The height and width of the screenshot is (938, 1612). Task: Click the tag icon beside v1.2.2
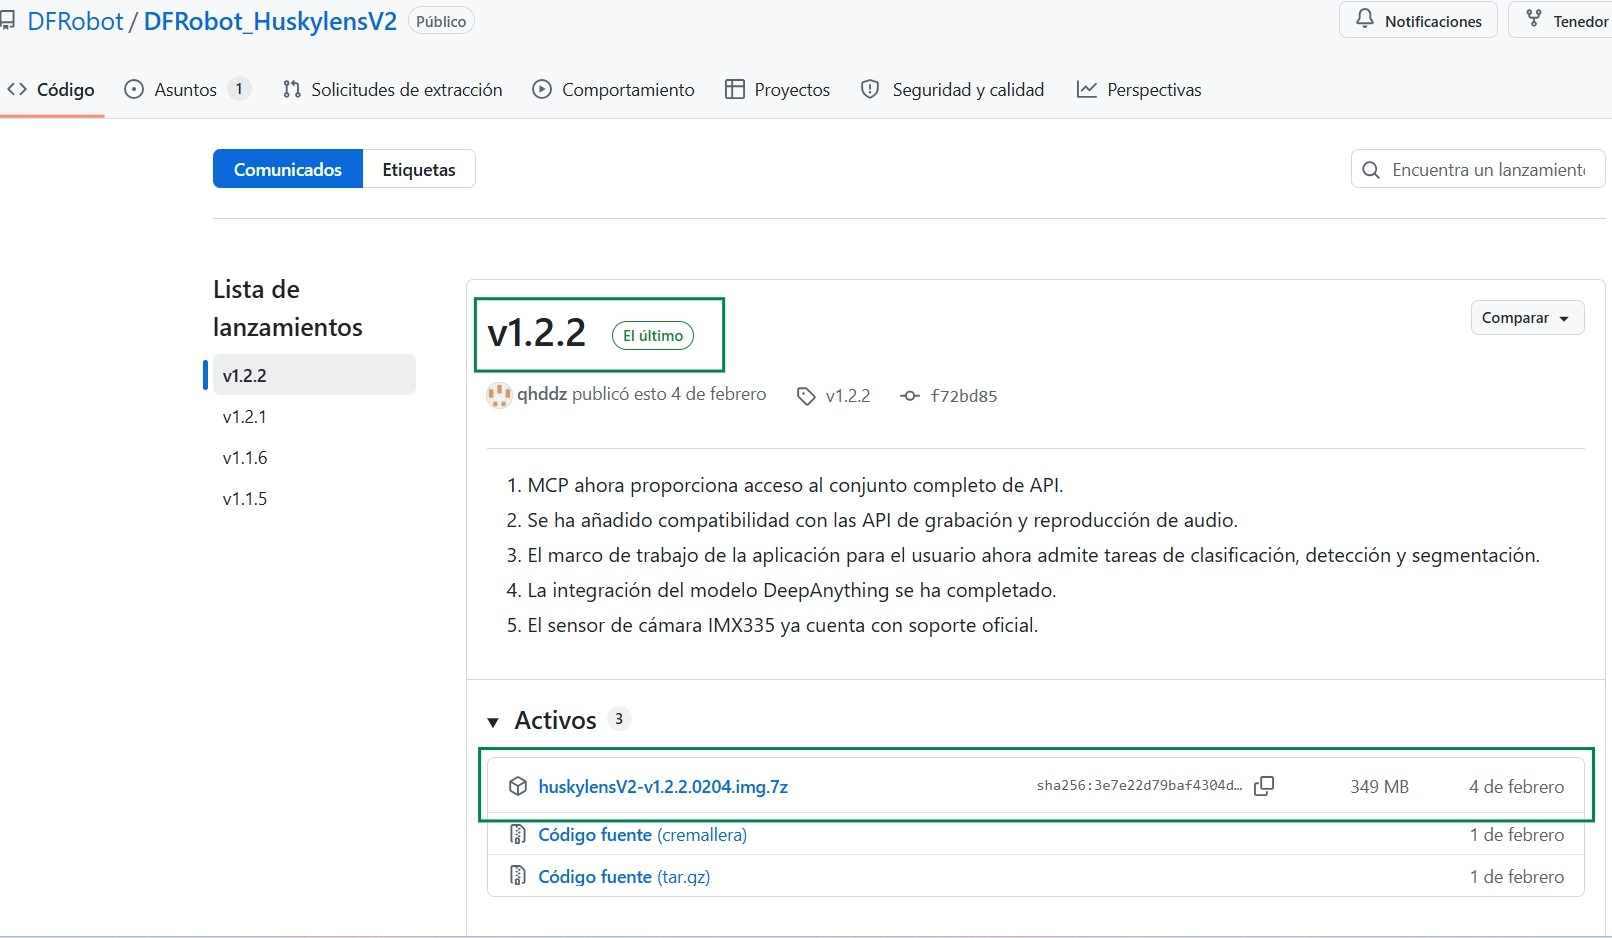coord(806,396)
